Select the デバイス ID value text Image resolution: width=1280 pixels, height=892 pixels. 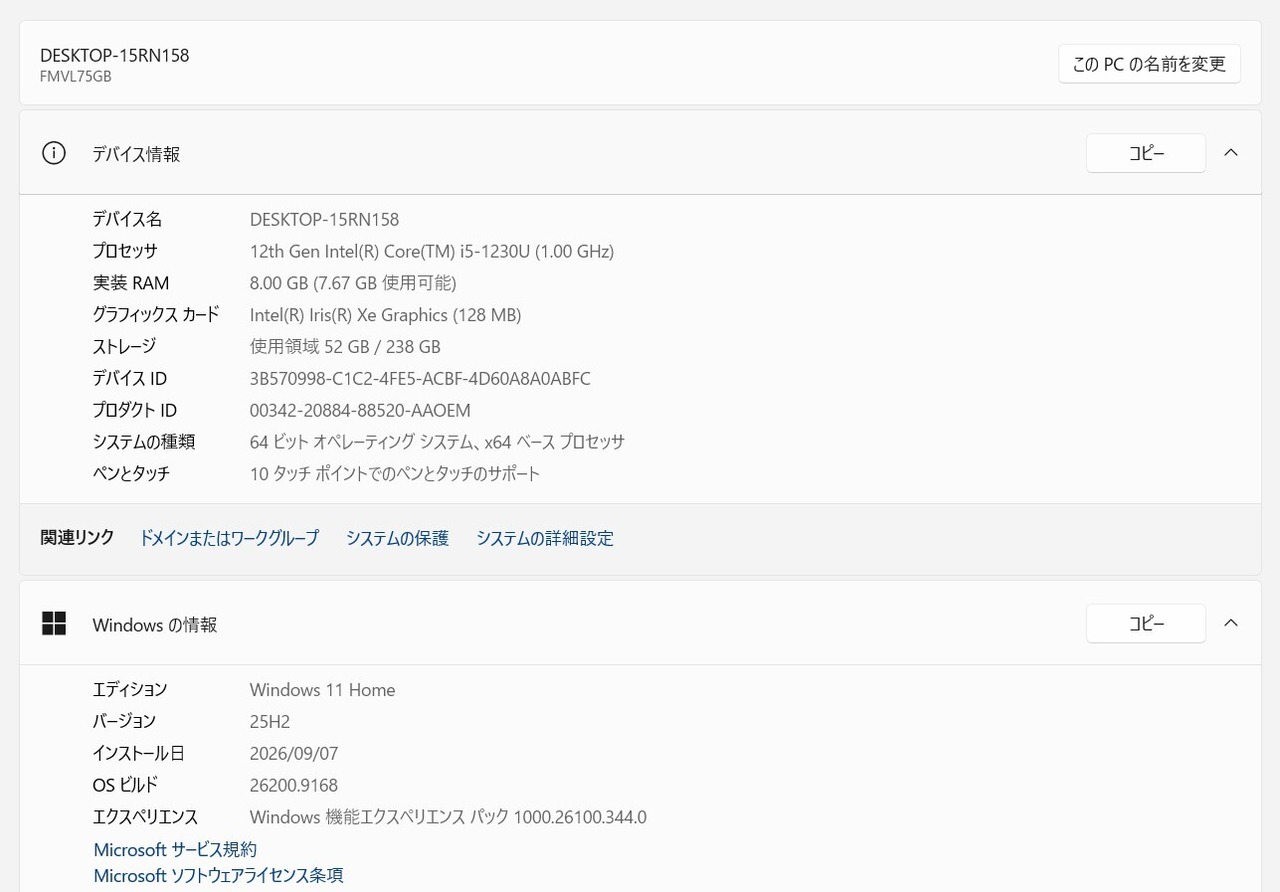[420, 379]
